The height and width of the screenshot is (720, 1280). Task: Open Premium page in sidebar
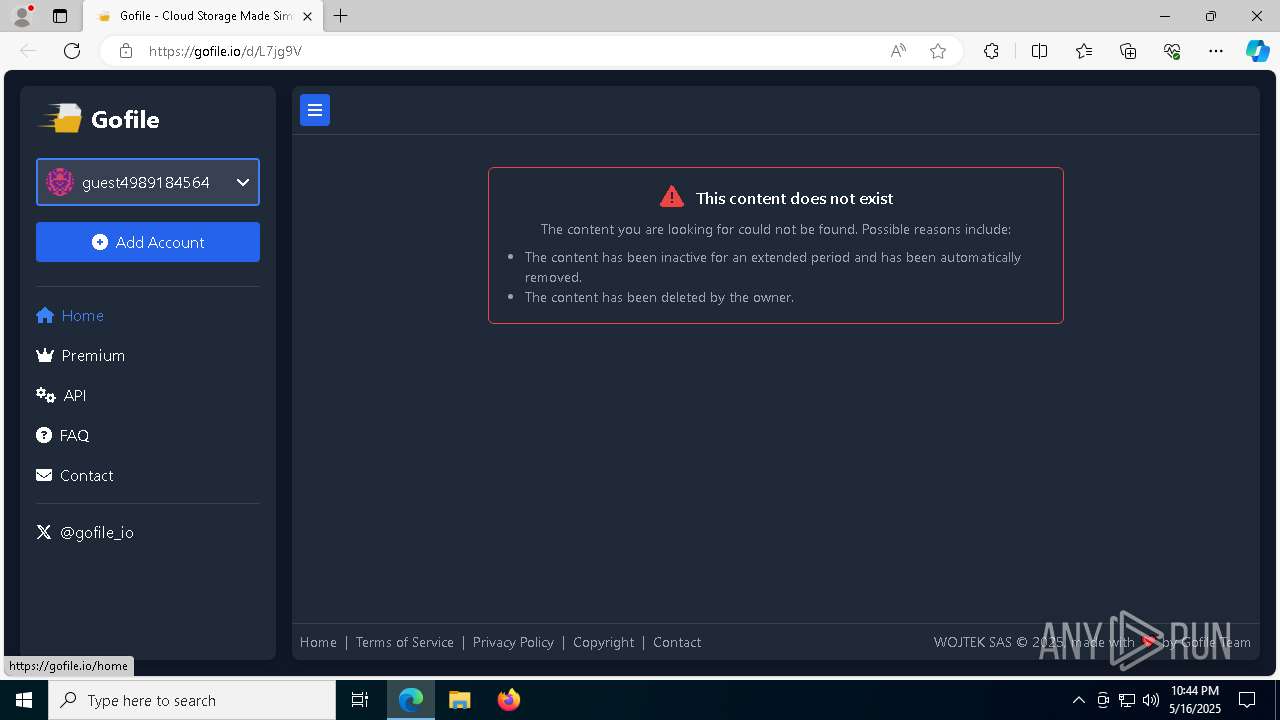click(x=80, y=355)
